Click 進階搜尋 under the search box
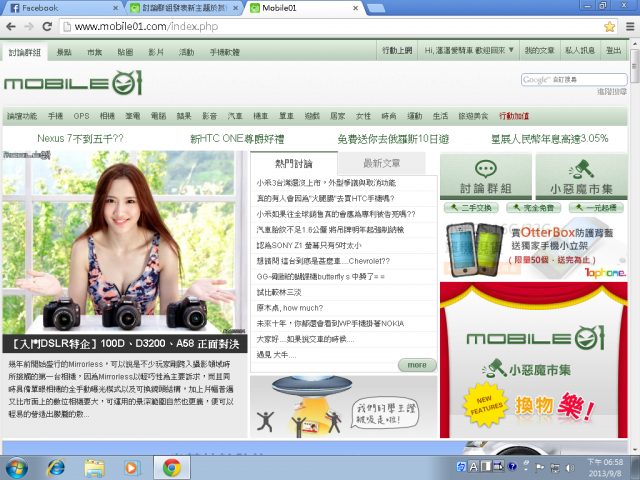Viewport: 640px width, 480px height. (612, 91)
